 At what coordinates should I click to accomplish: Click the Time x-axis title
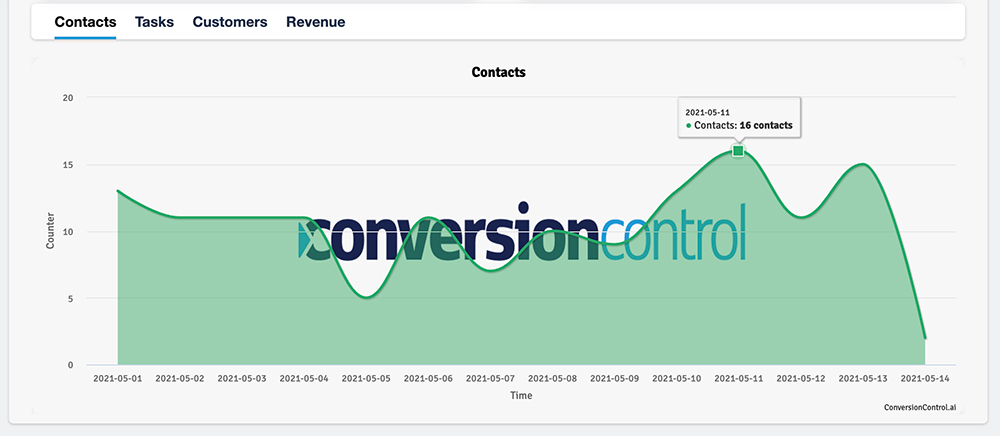521,395
